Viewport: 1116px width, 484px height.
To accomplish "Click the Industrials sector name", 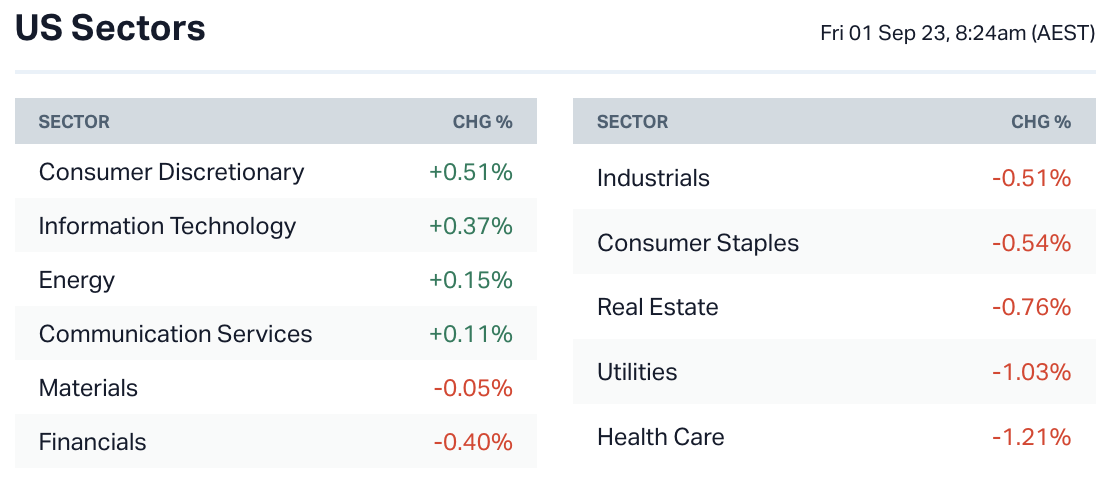I will (x=653, y=178).
